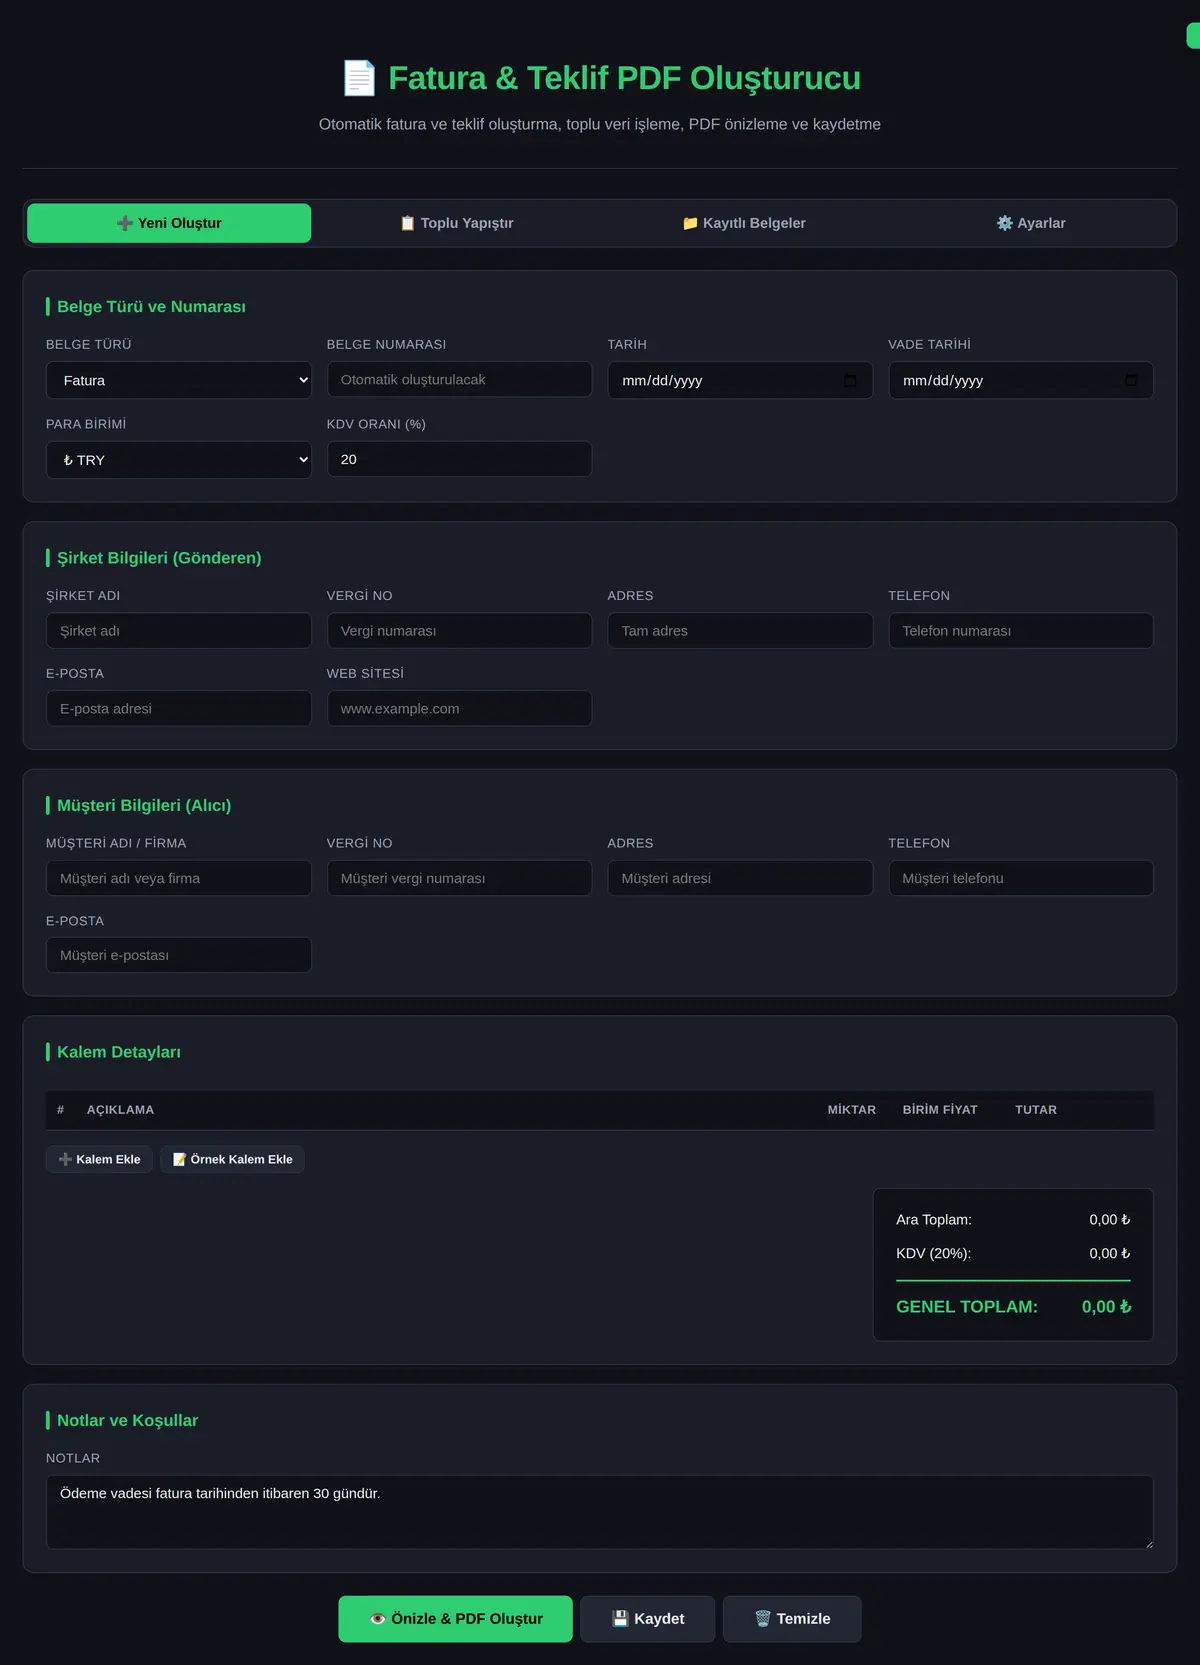Click the Vade Tarihi date input
Viewport: 1200px width, 1665px height.
[x=1021, y=380]
